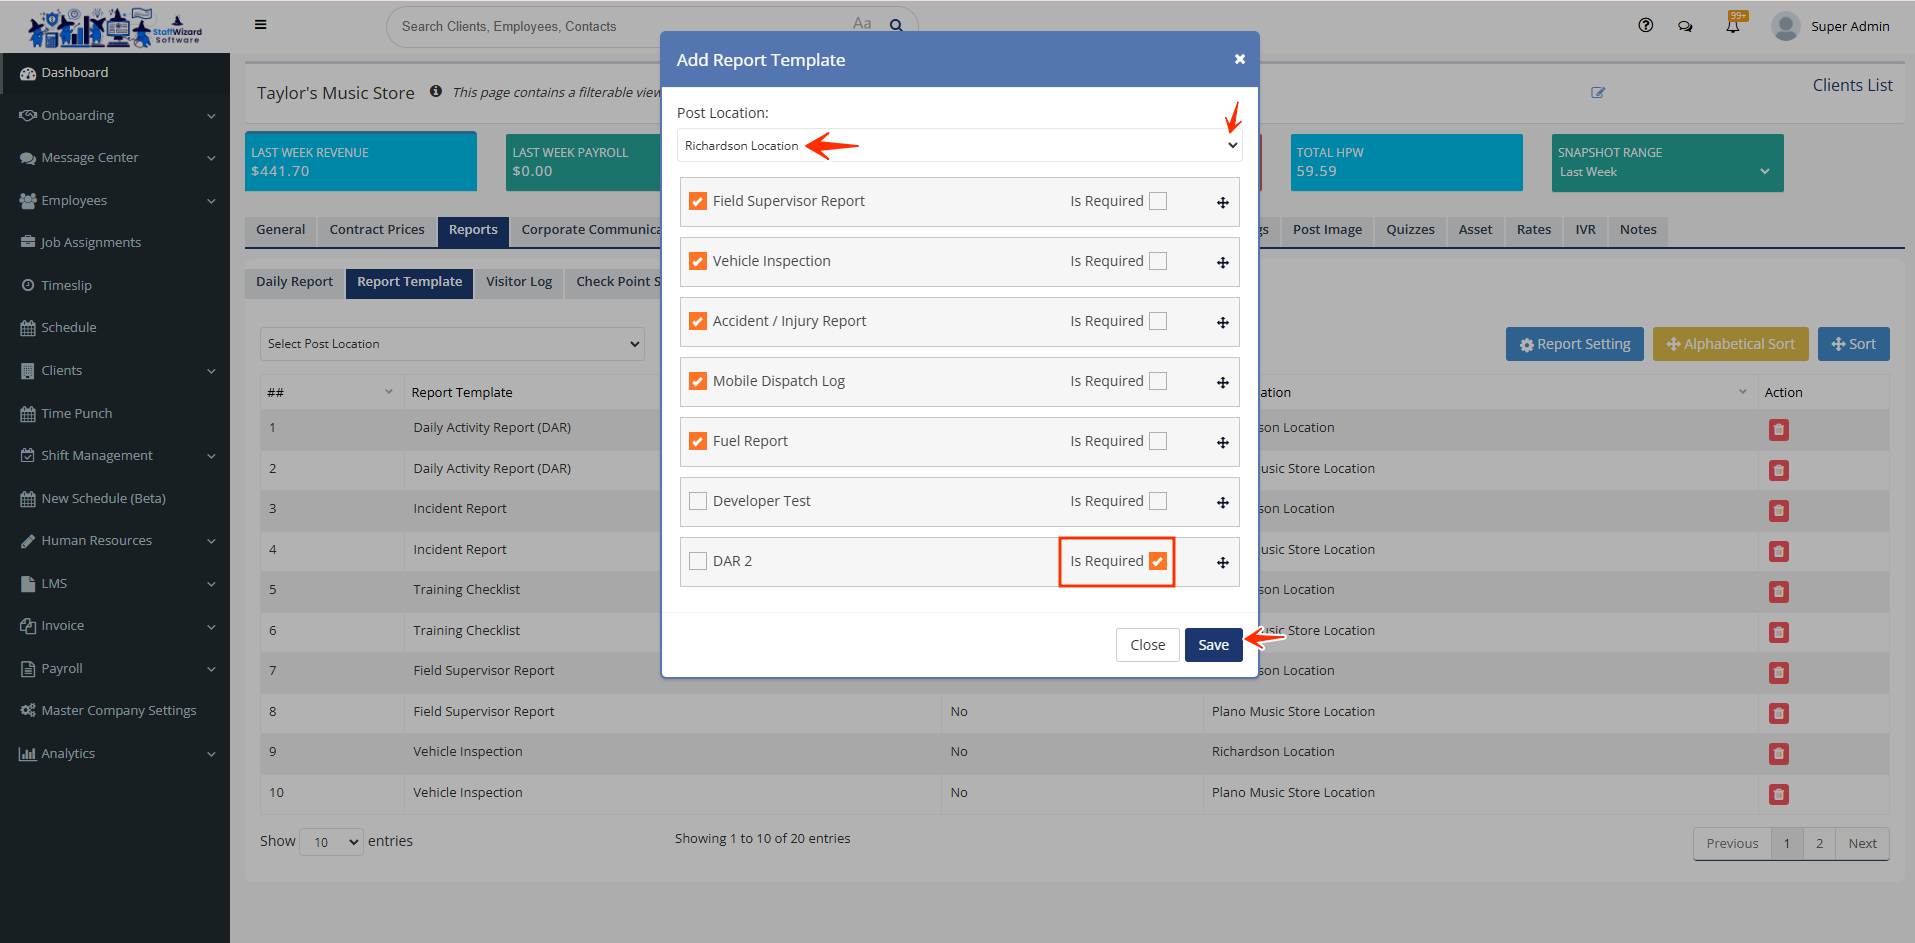Untick Is Required for DAR 2
The width and height of the screenshot is (1915, 943).
pos(1158,561)
